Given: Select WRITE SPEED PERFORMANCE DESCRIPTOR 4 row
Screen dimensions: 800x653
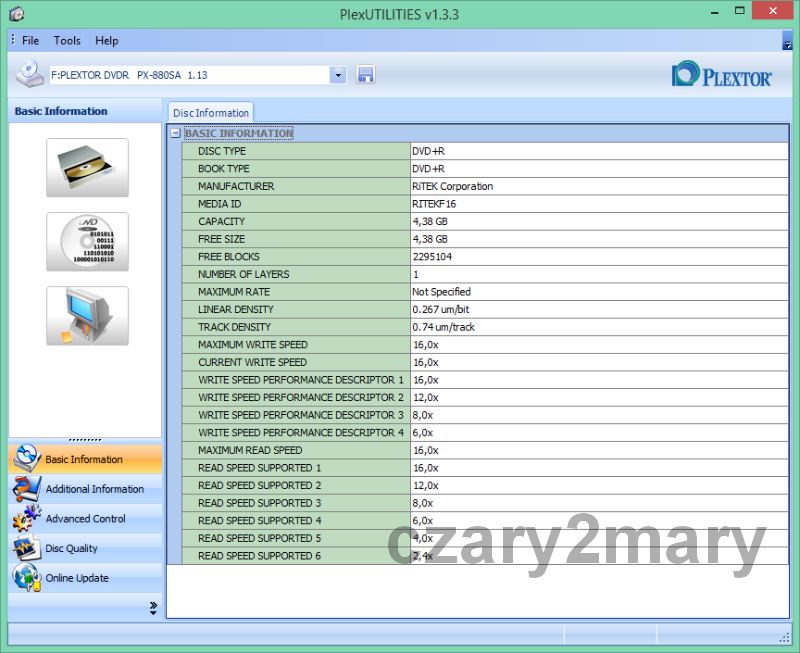Looking at the screenshot, I should (485, 433).
